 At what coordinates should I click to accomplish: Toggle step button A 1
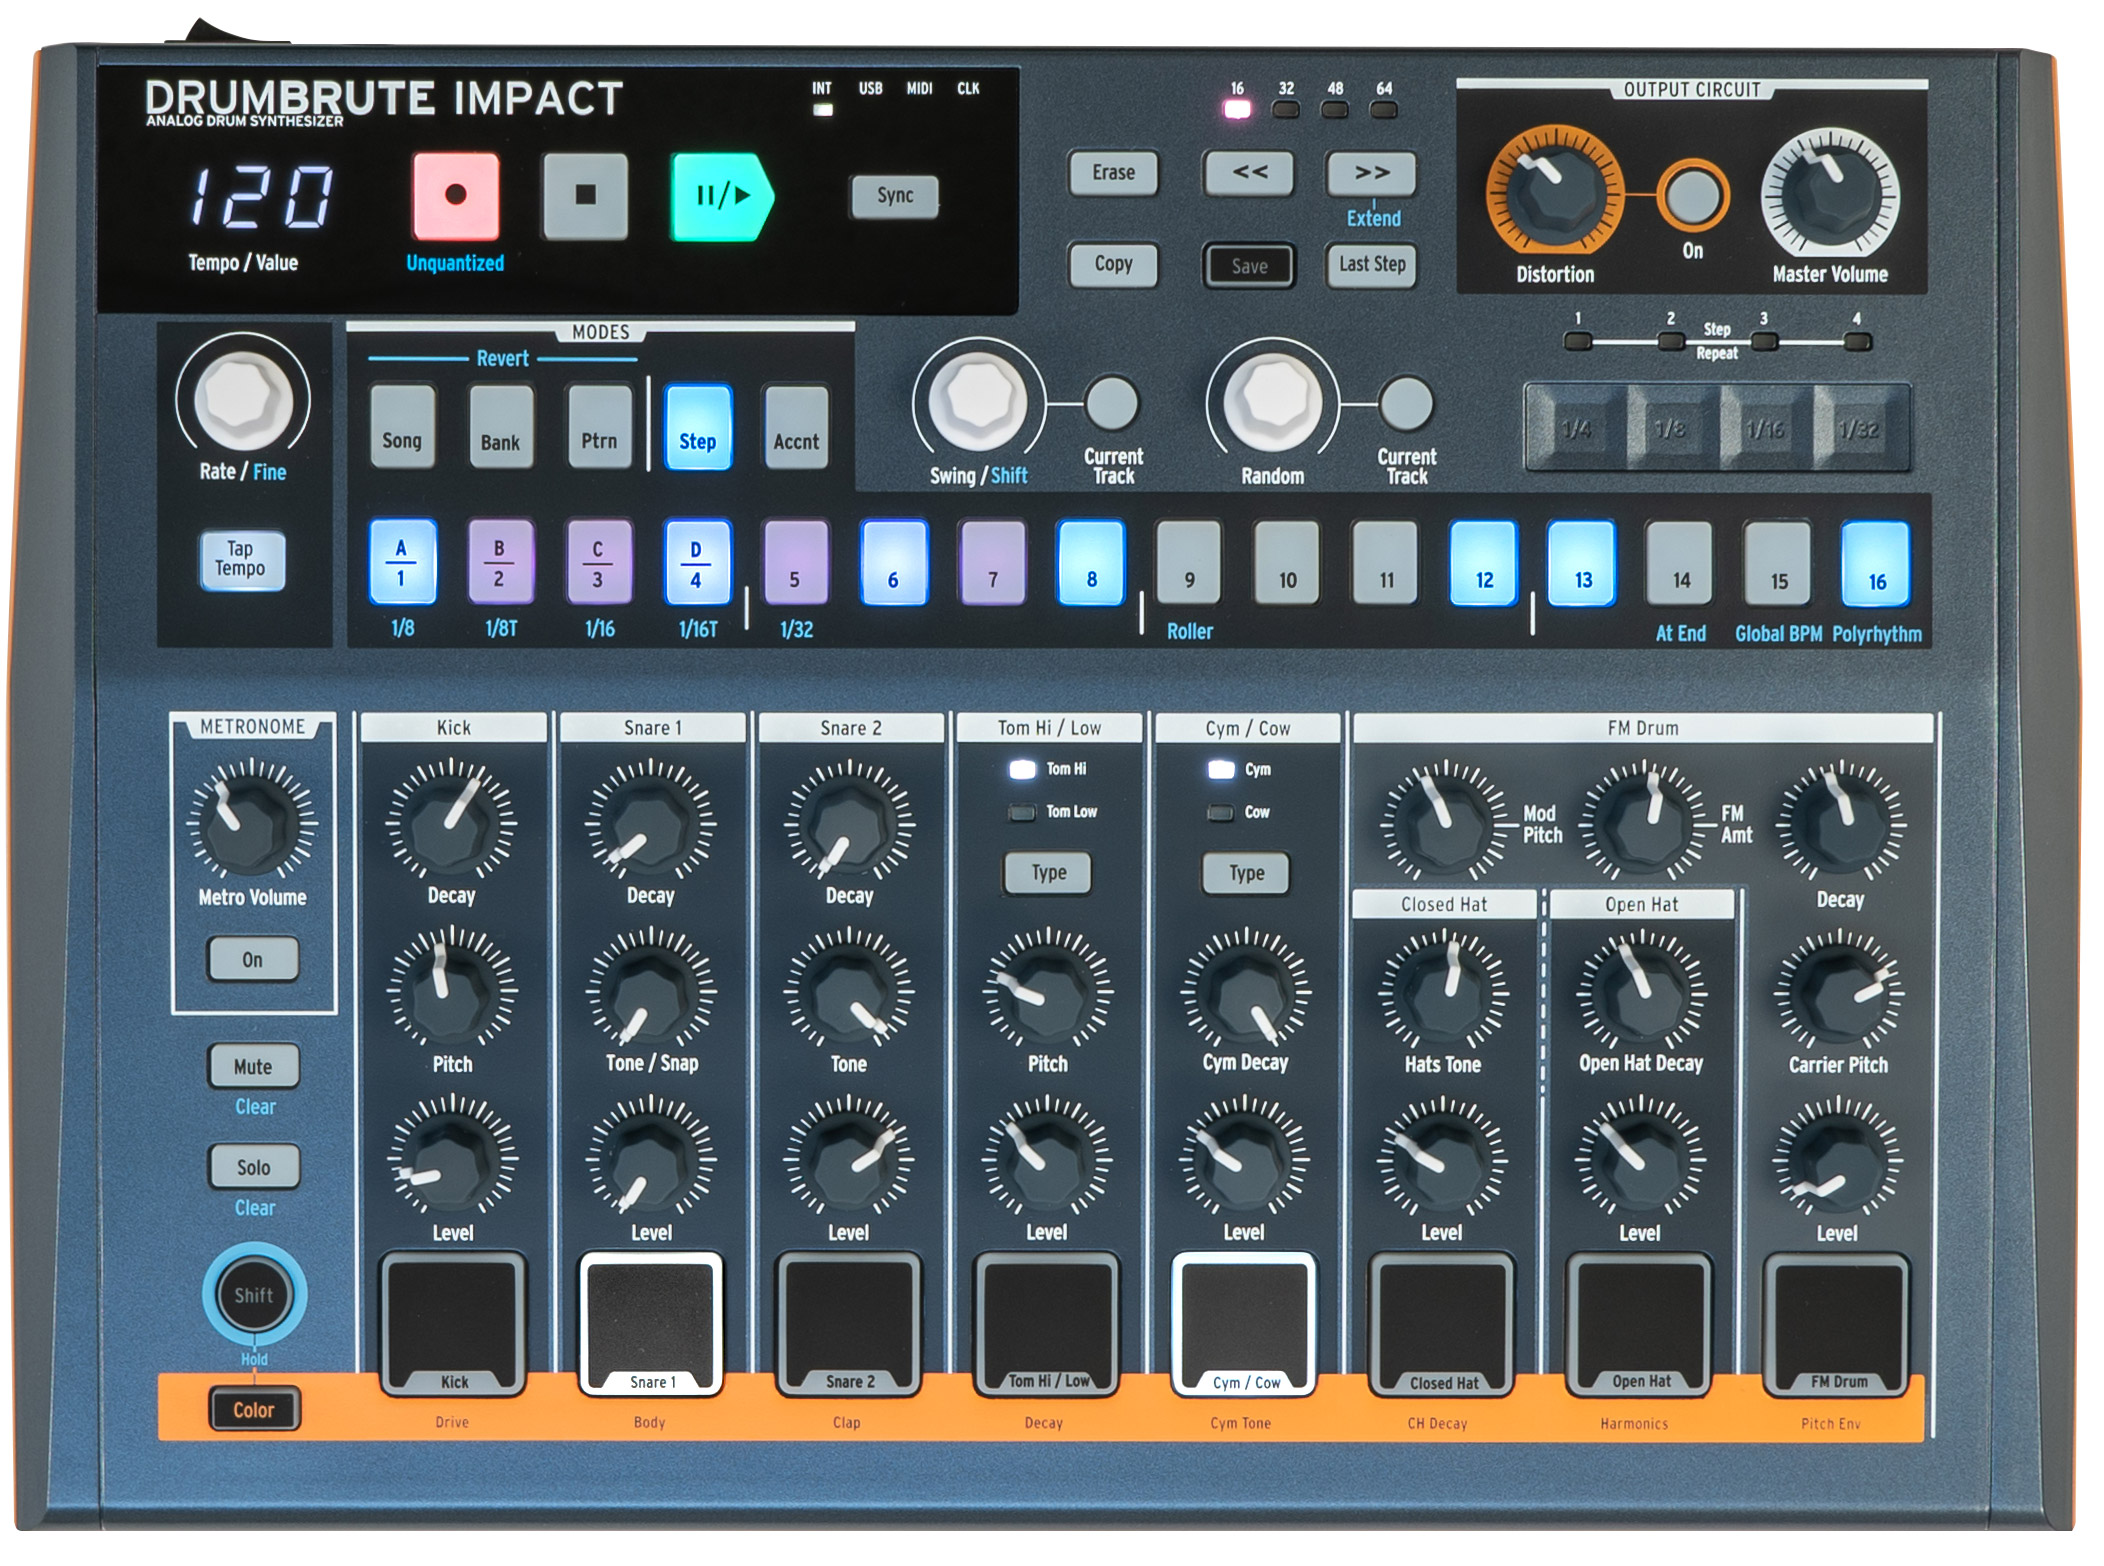pyautogui.click(x=403, y=561)
